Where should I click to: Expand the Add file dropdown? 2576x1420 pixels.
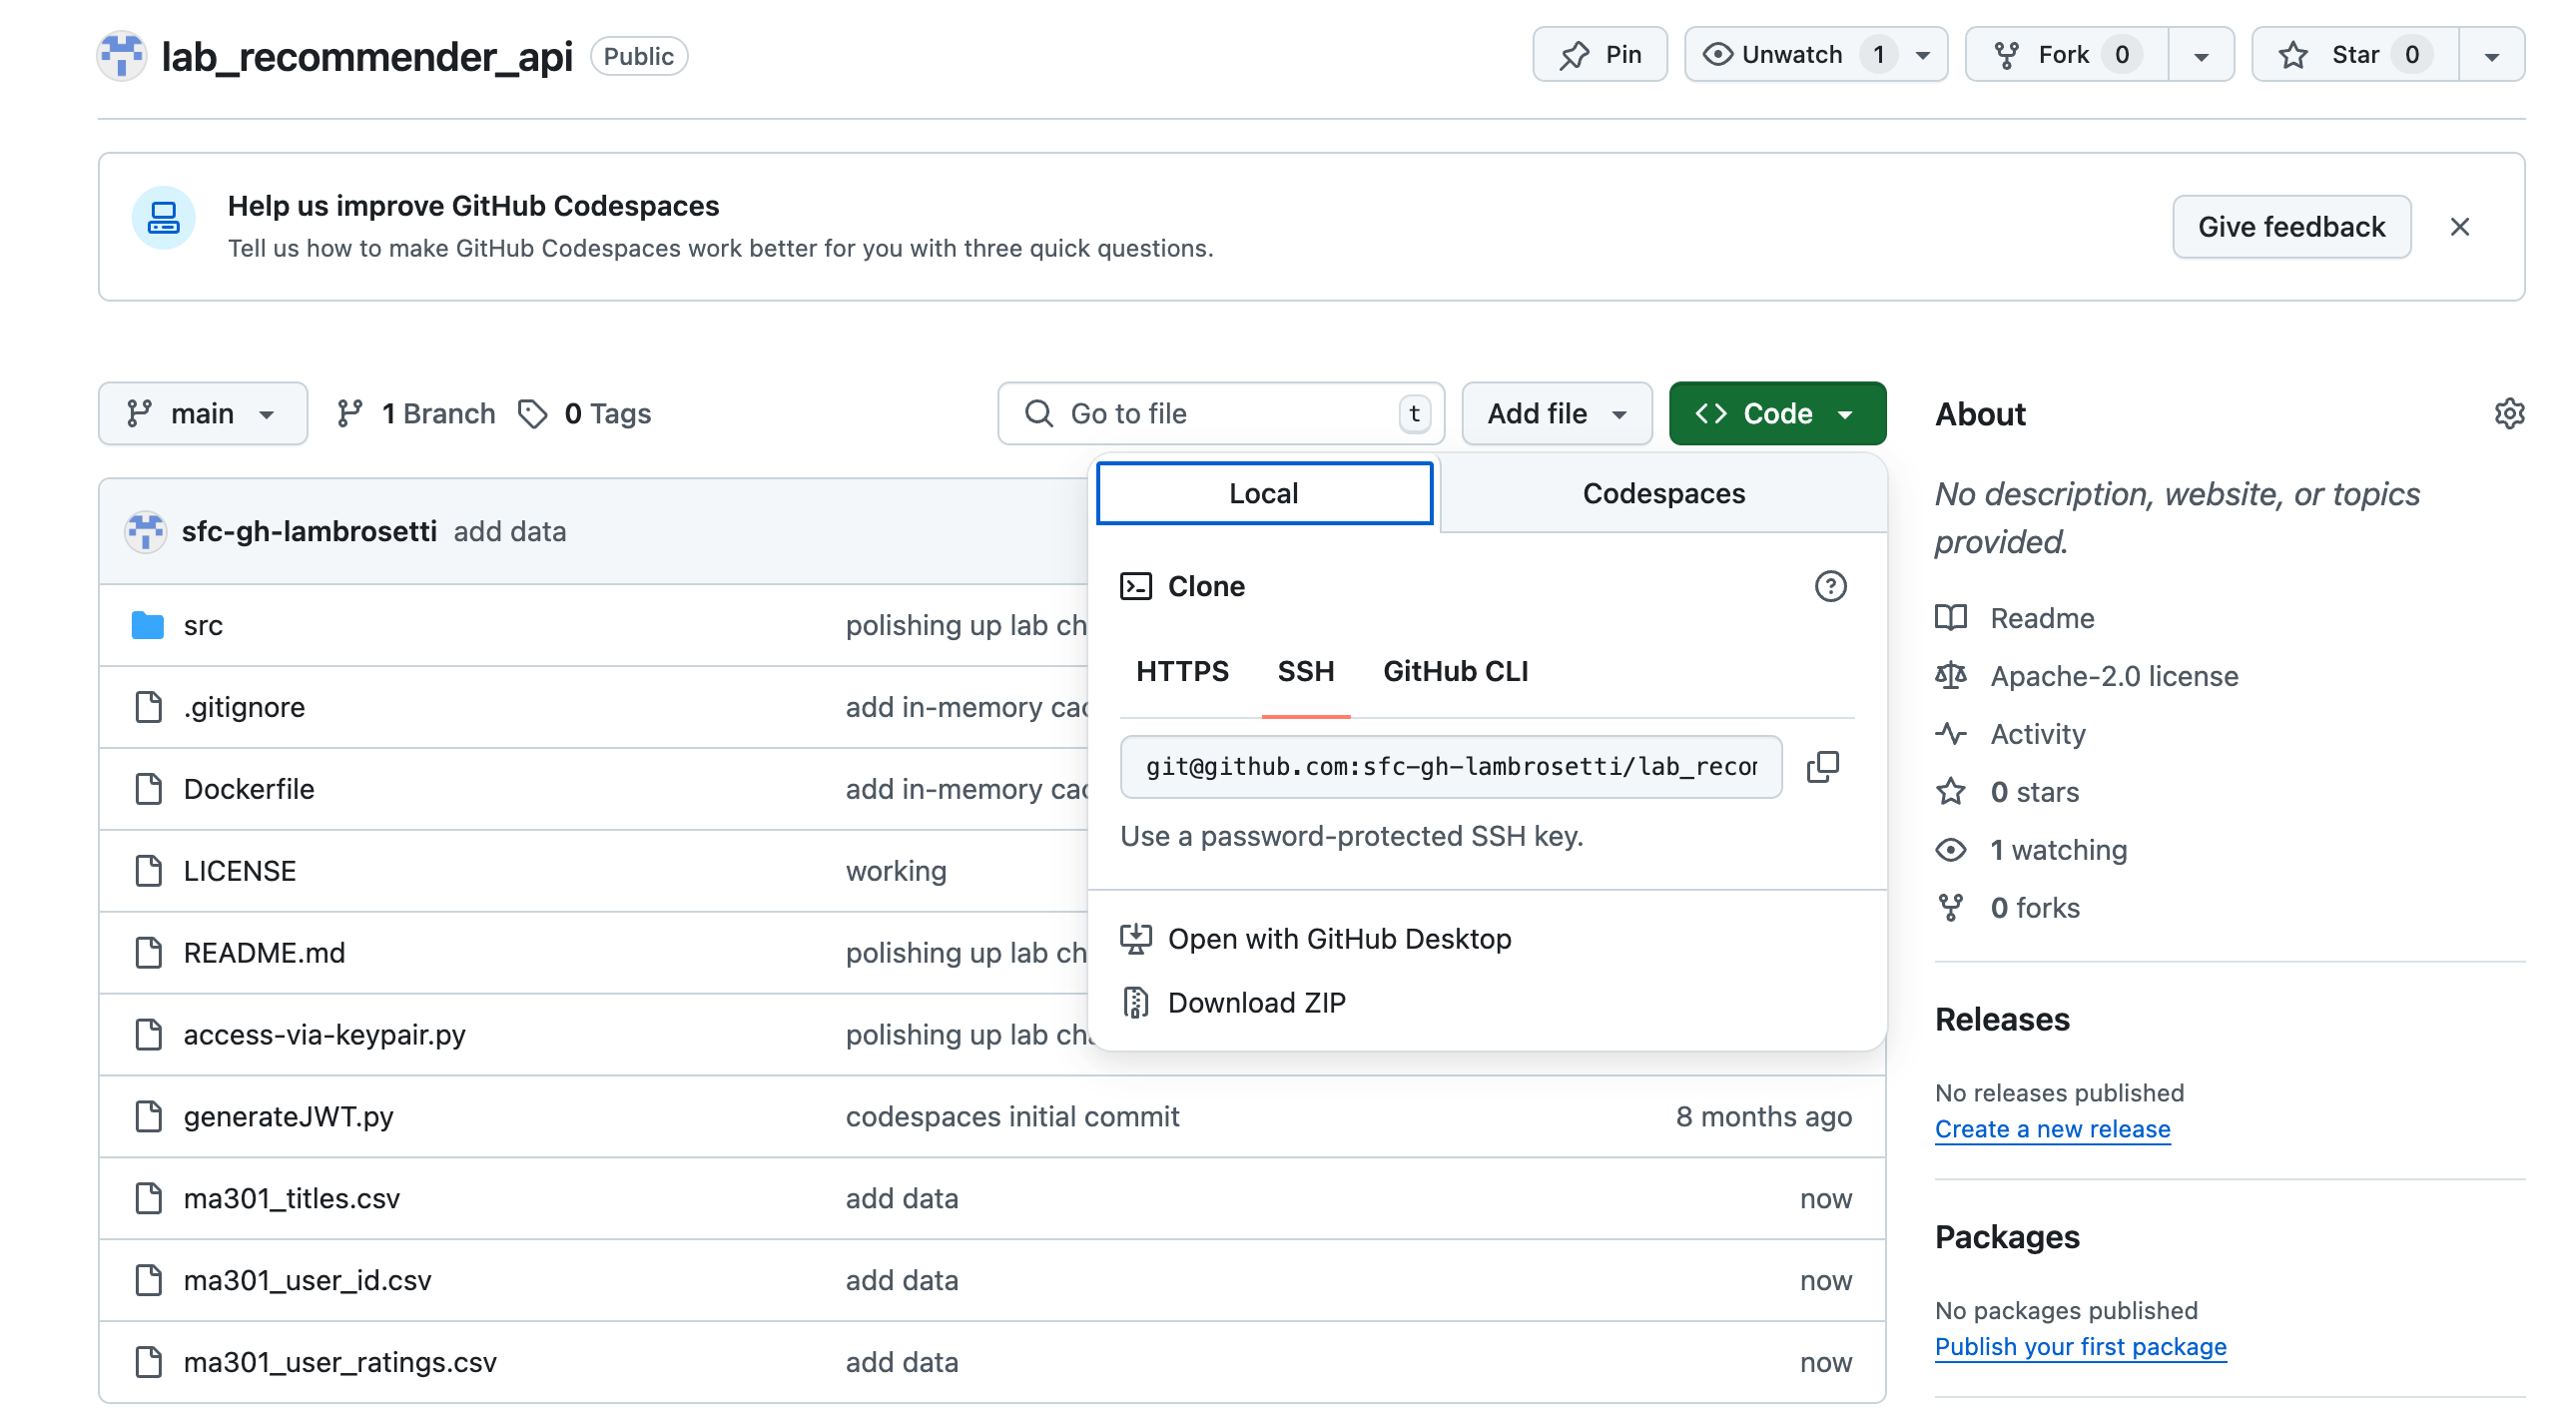pos(1556,413)
